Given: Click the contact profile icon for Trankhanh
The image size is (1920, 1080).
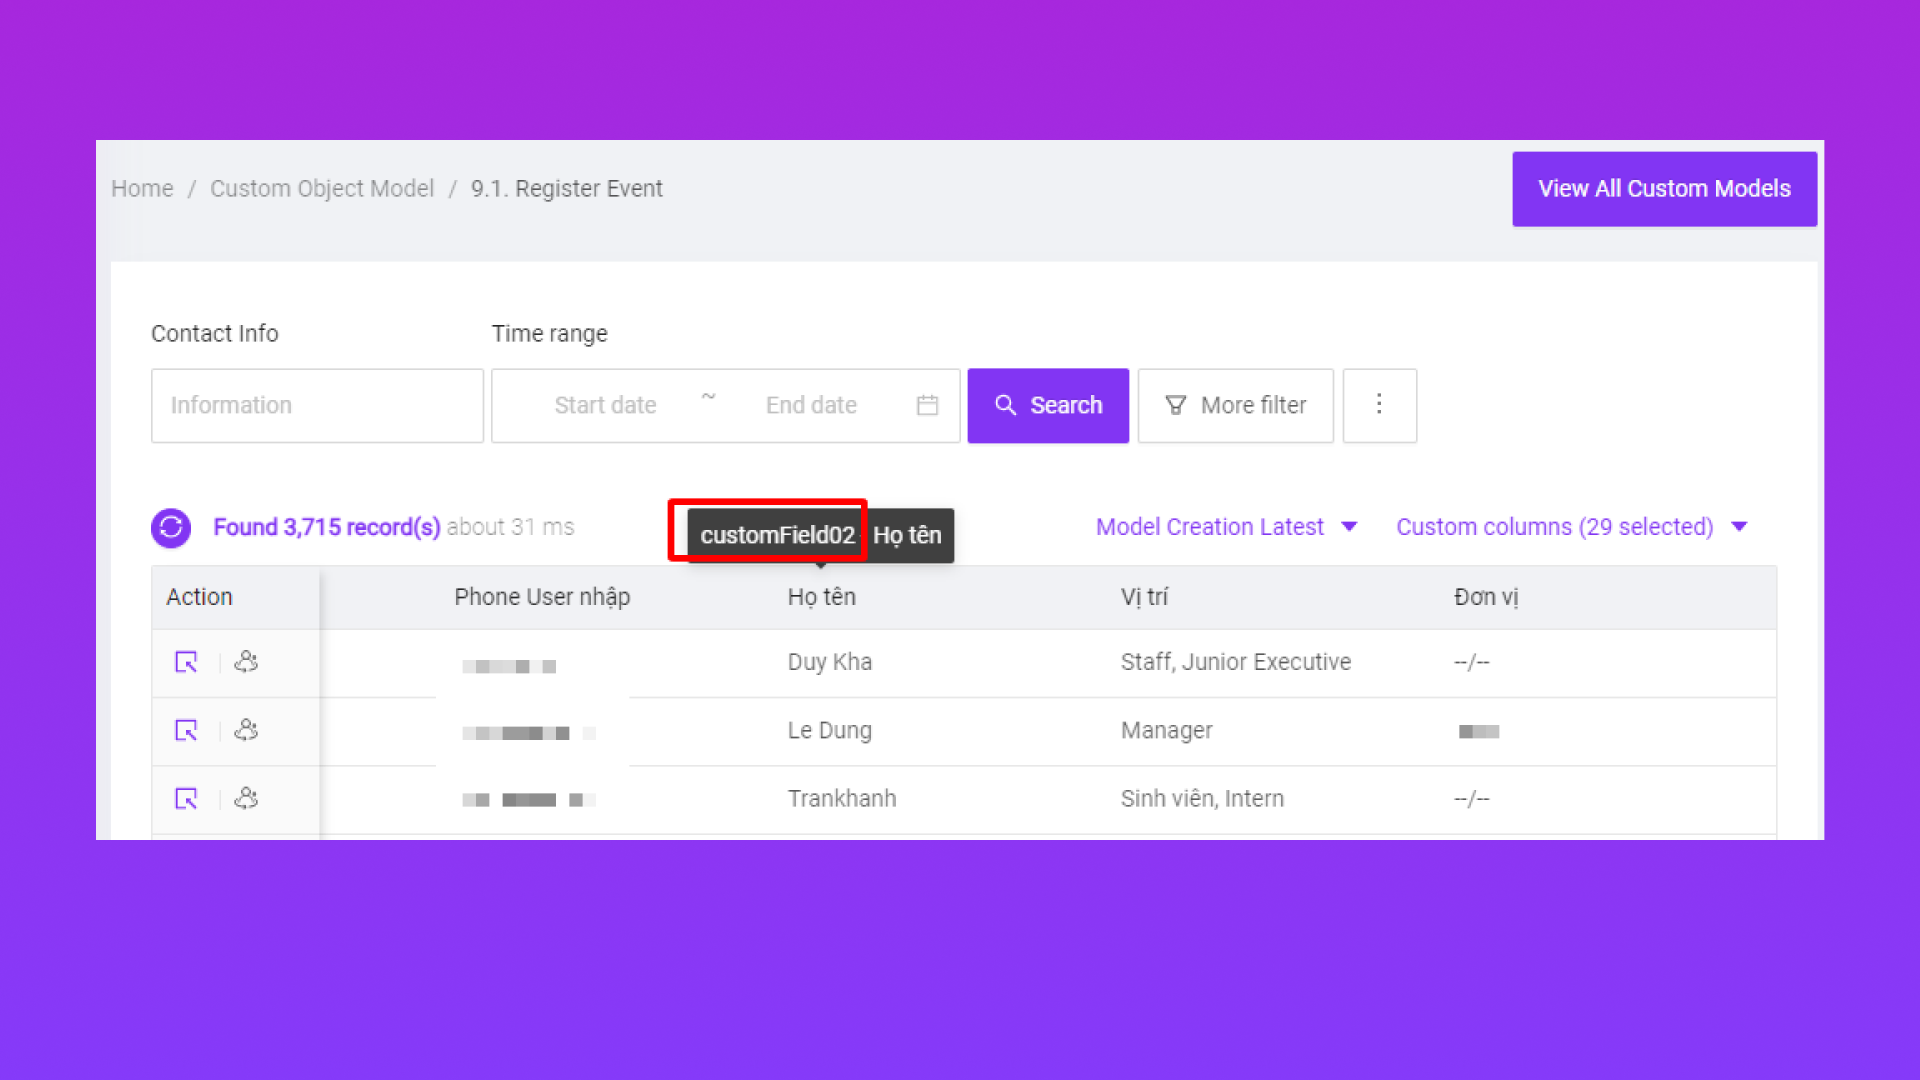Looking at the screenshot, I should [x=246, y=798].
